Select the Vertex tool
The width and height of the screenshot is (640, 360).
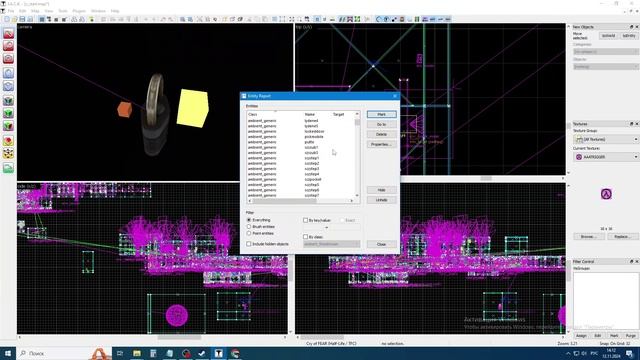[8, 153]
